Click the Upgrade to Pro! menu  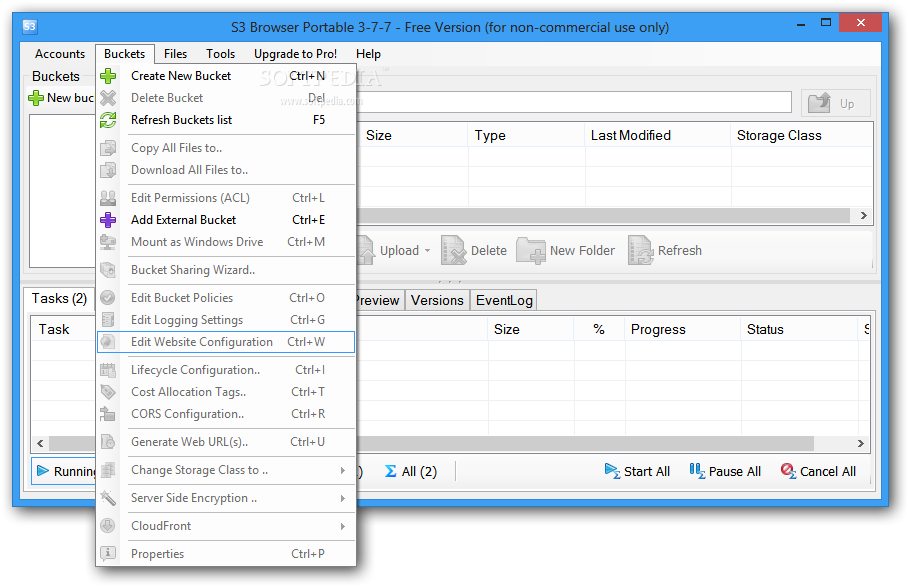pos(295,54)
